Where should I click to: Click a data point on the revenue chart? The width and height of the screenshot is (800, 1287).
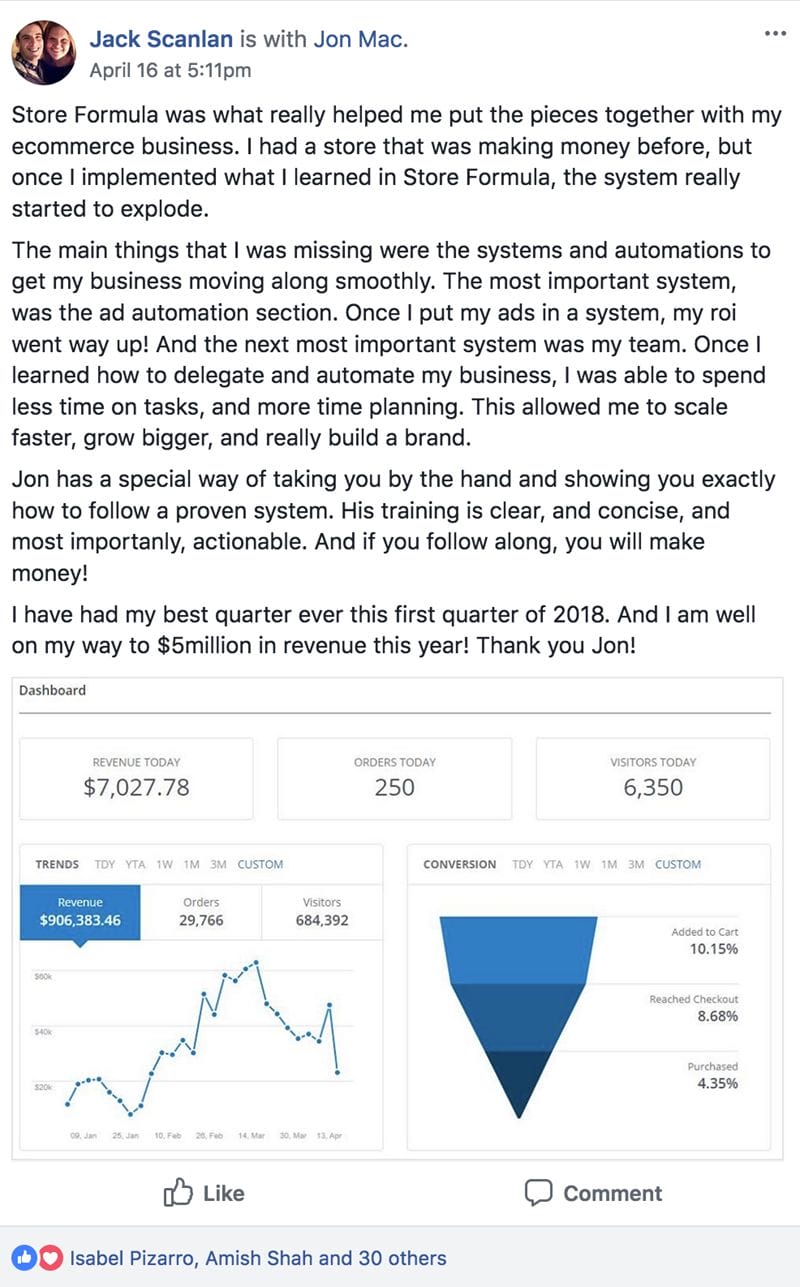point(258,962)
